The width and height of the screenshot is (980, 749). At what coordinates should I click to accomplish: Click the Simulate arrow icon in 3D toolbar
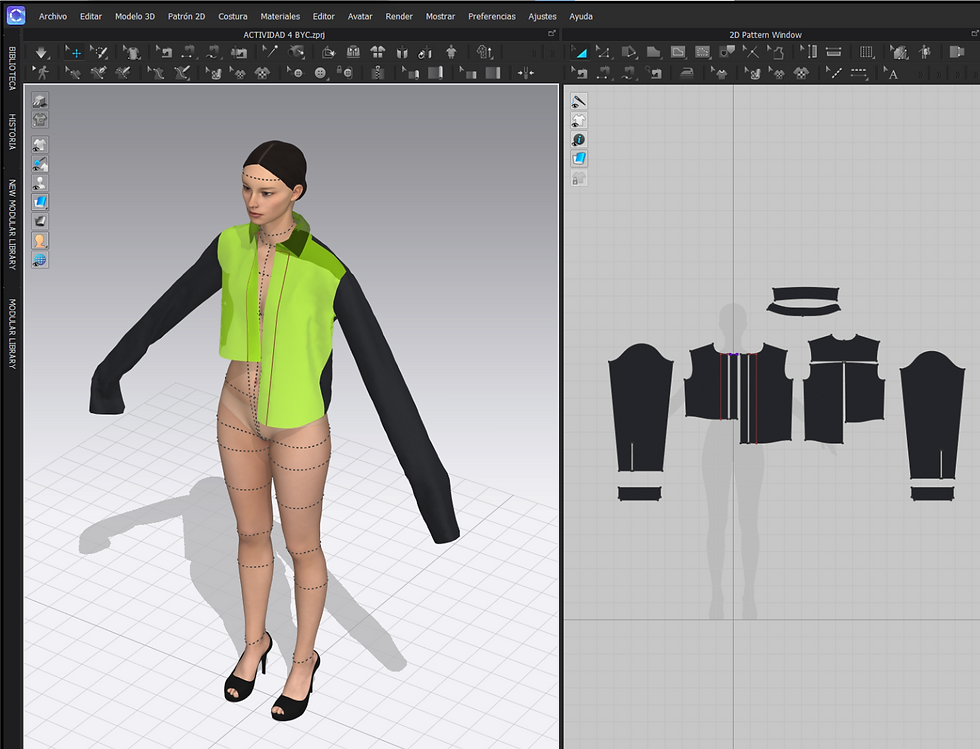41,52
